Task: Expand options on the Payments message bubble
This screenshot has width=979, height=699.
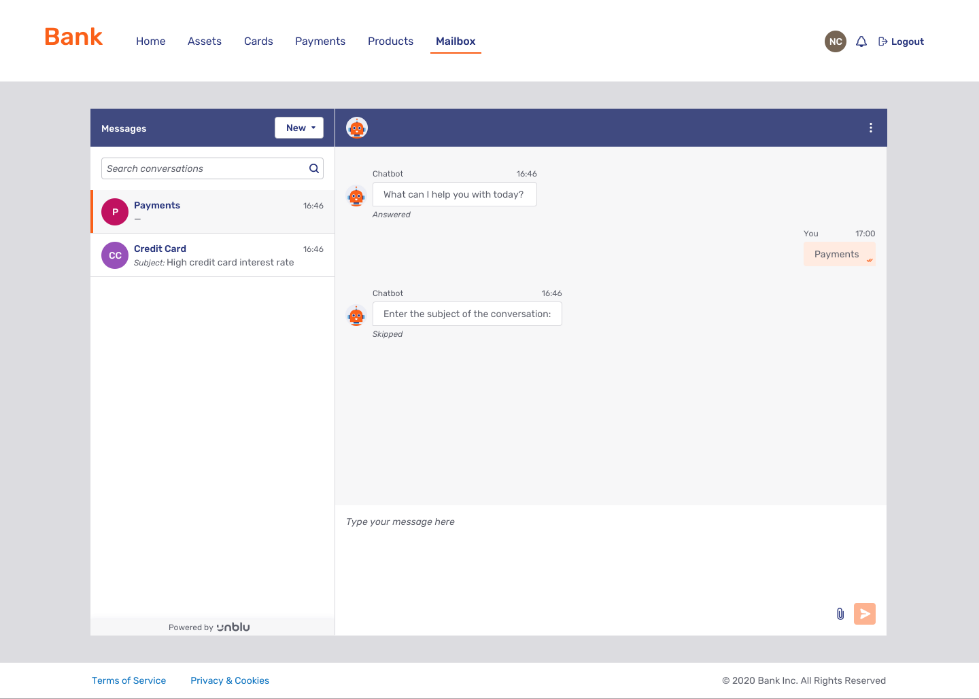Action: tap(868, 260)
